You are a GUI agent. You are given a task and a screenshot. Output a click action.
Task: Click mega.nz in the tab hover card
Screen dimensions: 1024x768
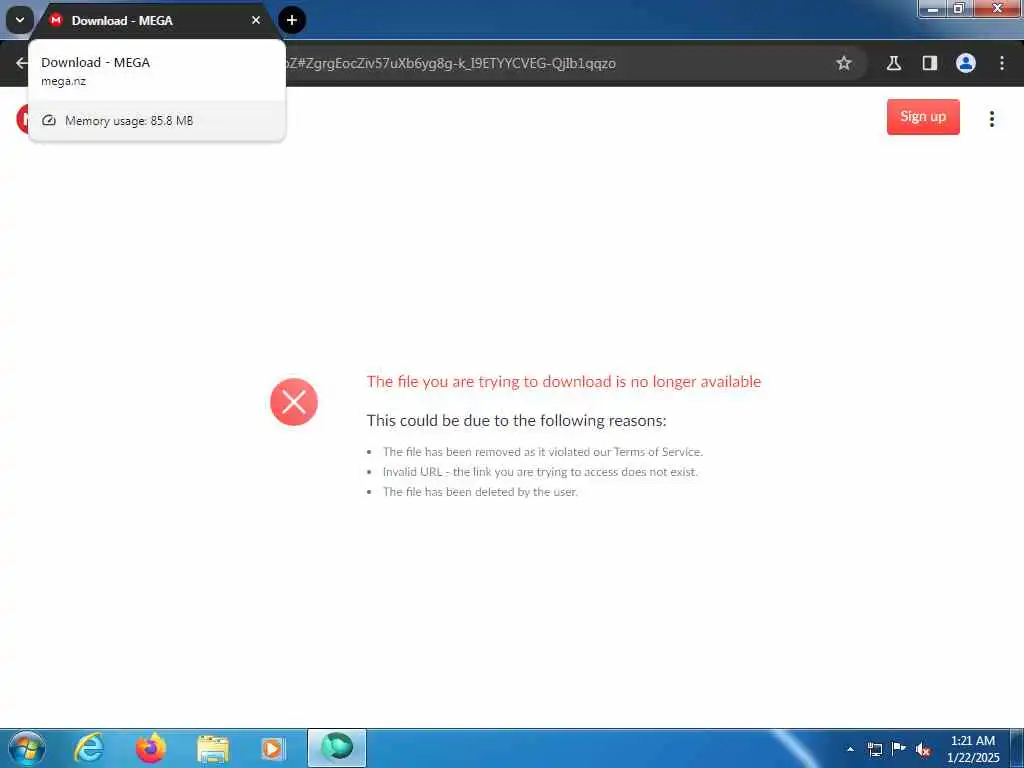click(x=63, y=82)
